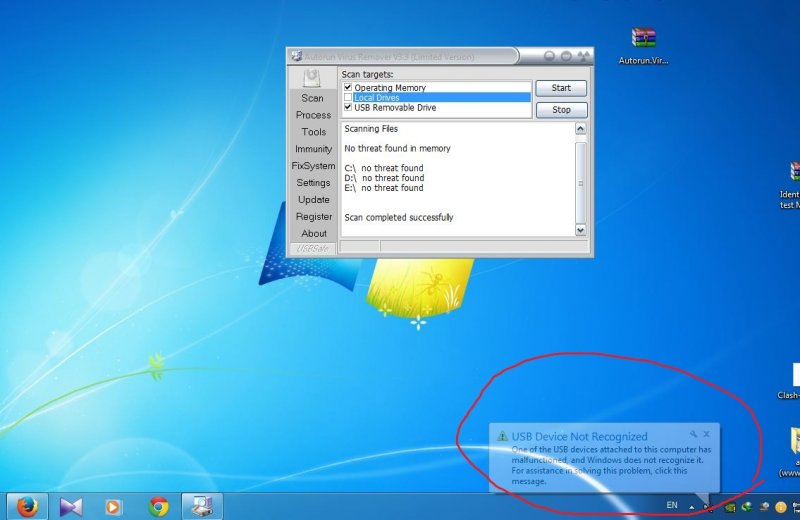
Task: Show hidden system tray icons
Action: click(692, 507)
